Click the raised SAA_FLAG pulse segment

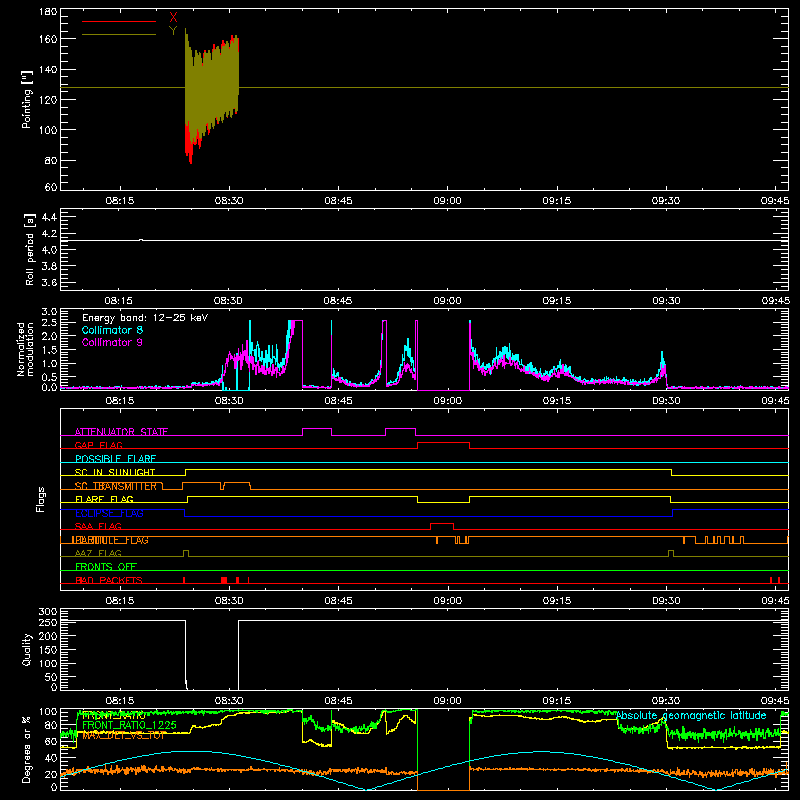coord(442,523)
